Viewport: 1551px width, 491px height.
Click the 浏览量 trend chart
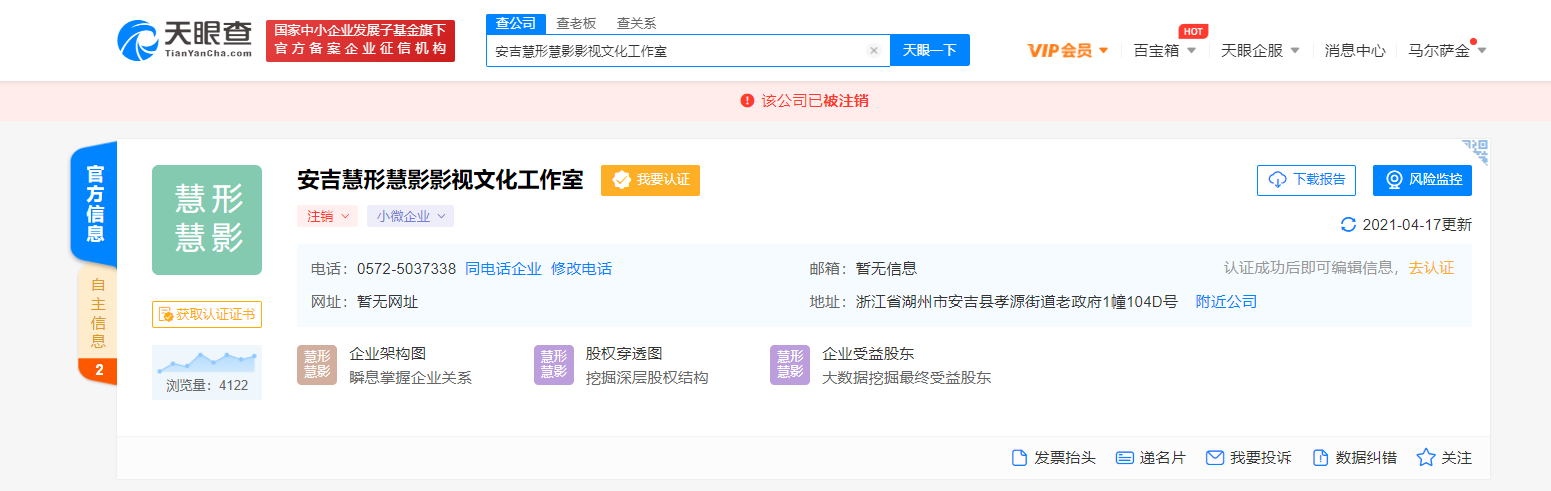[207, 361]
